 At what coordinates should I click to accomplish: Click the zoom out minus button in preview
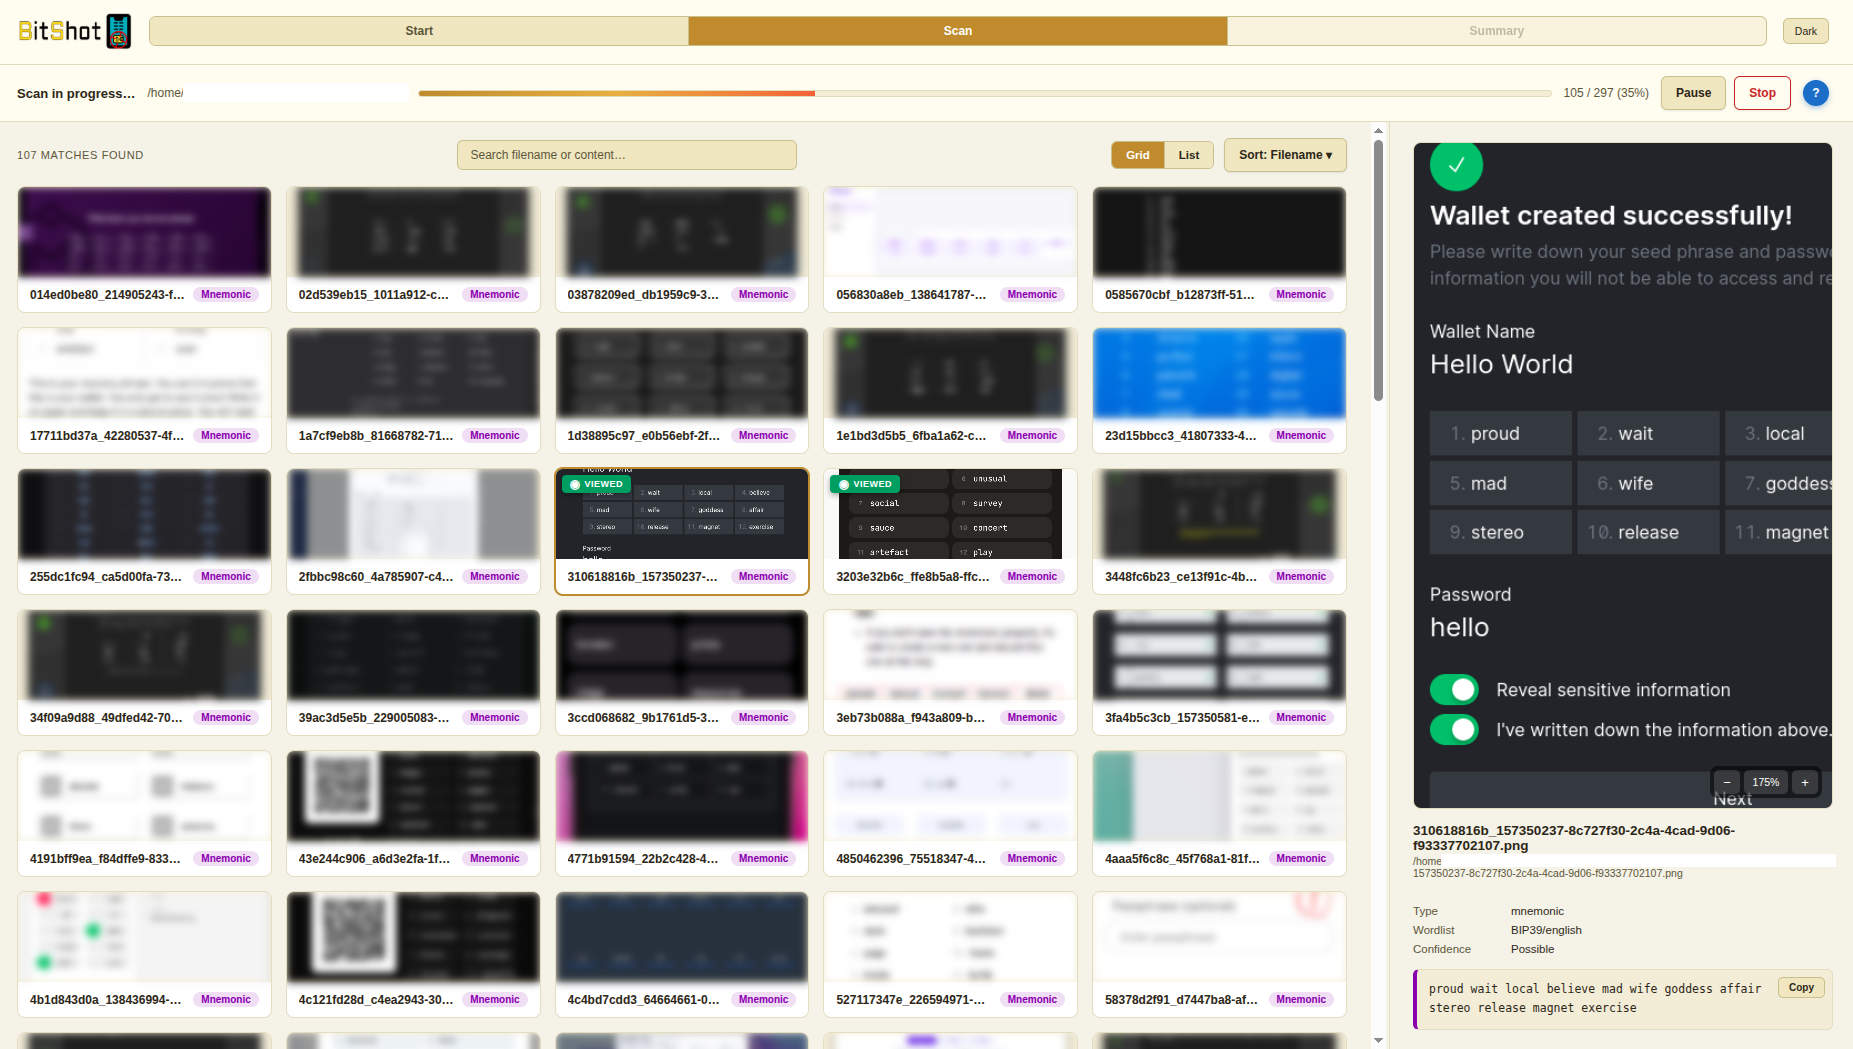coord(1727,782)
